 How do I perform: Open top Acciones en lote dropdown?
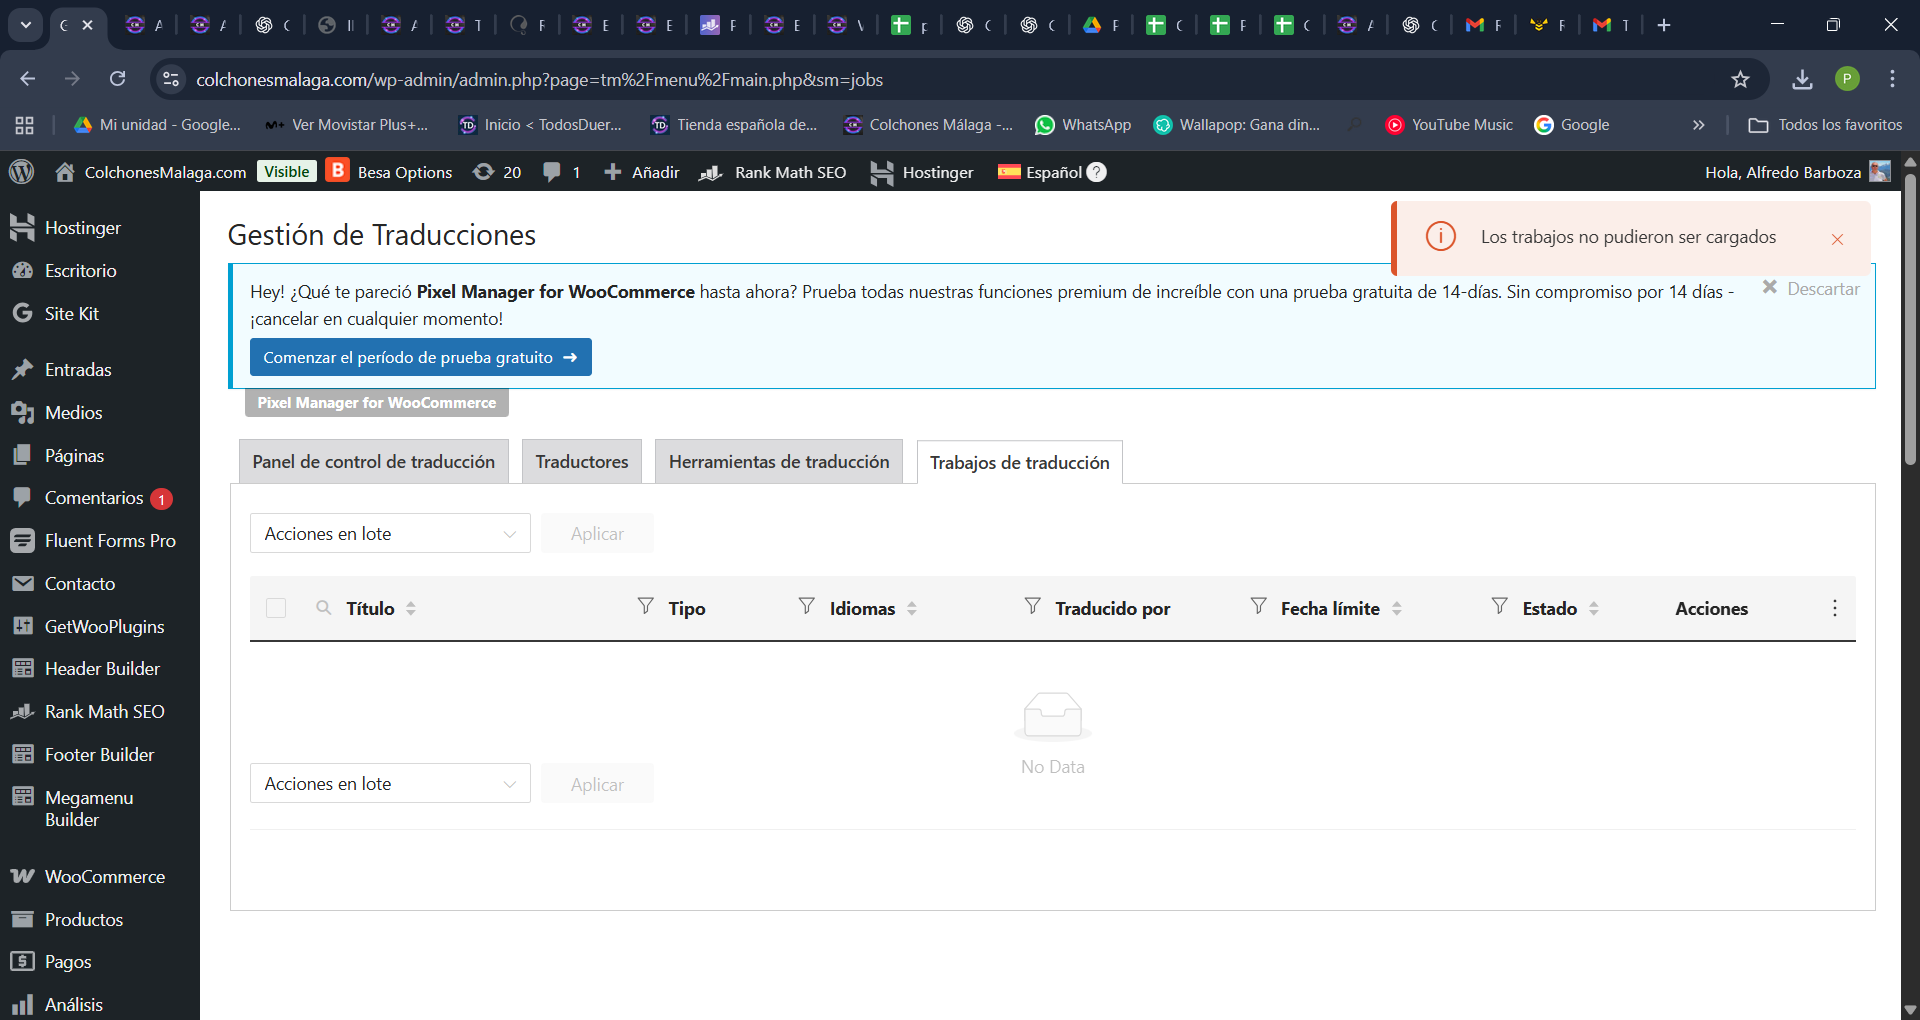click(x=390, y=534)
